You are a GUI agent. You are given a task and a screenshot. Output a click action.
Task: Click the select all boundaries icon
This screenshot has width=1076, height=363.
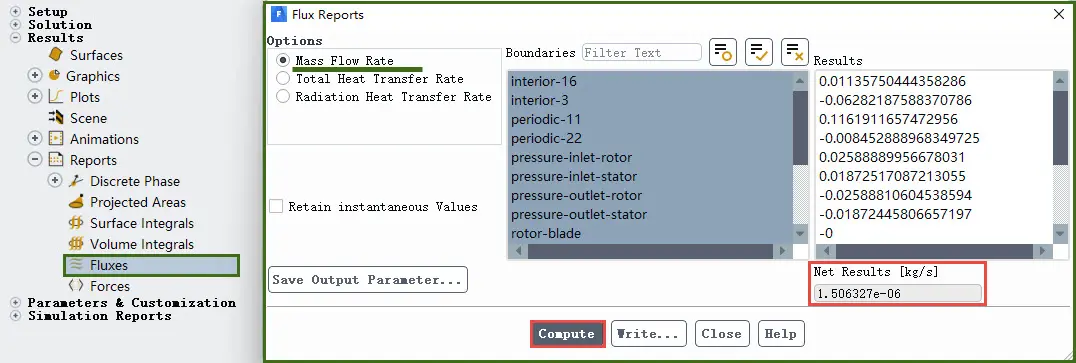click(758, 52)
